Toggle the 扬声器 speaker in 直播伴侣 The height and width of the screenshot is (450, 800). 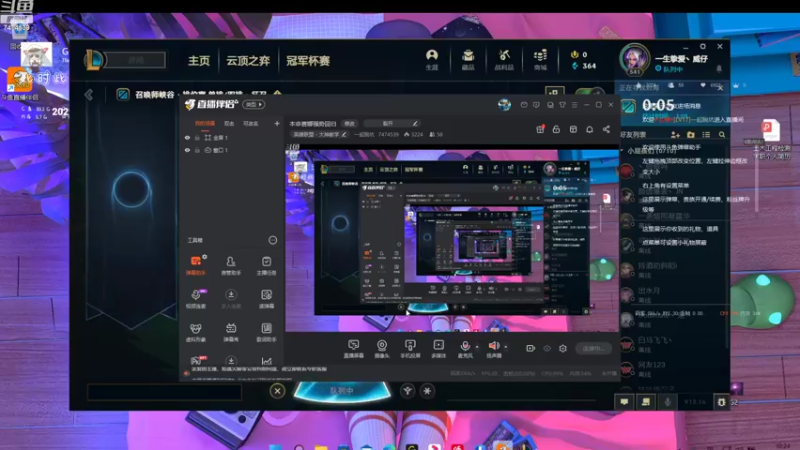[x=493, y=349]
